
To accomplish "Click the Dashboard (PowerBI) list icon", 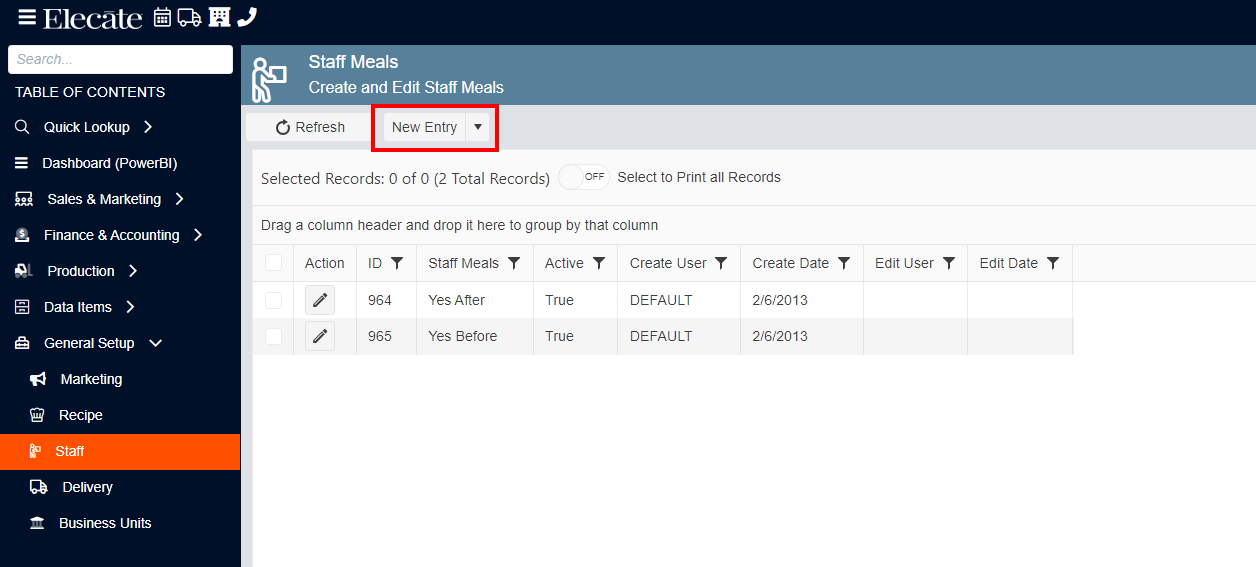I will click(x=21, y=163).
